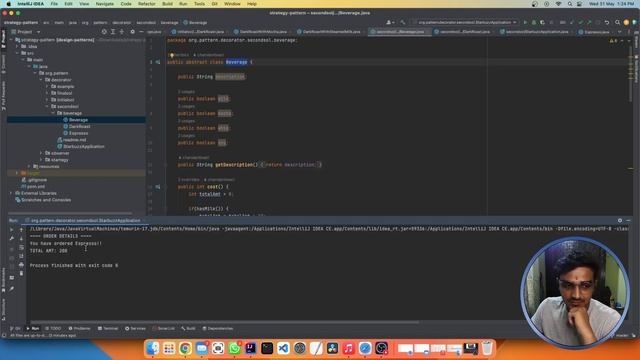This screenshot has height=360, width=640.
Task: Click the gutter implementations icon beside class Beverage
Action: (158, 62)
